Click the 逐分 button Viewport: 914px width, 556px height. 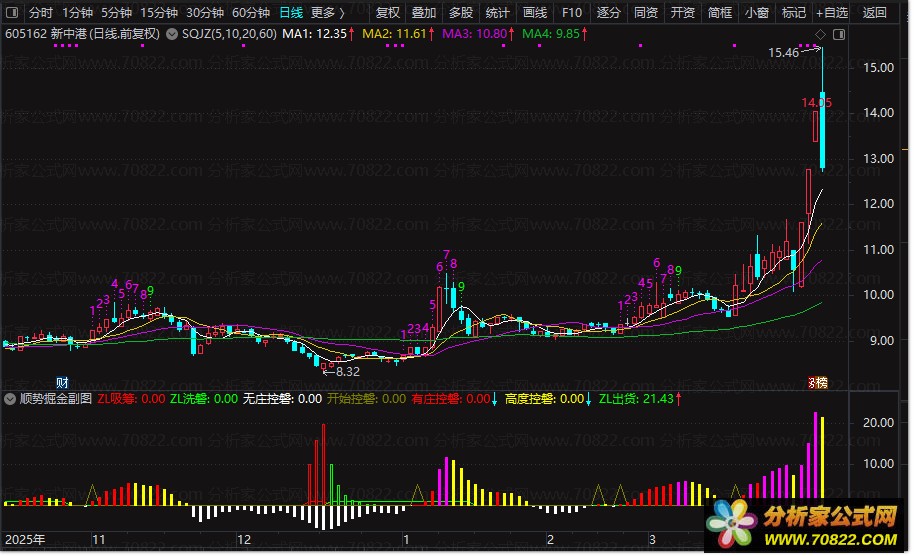[609, 12]
